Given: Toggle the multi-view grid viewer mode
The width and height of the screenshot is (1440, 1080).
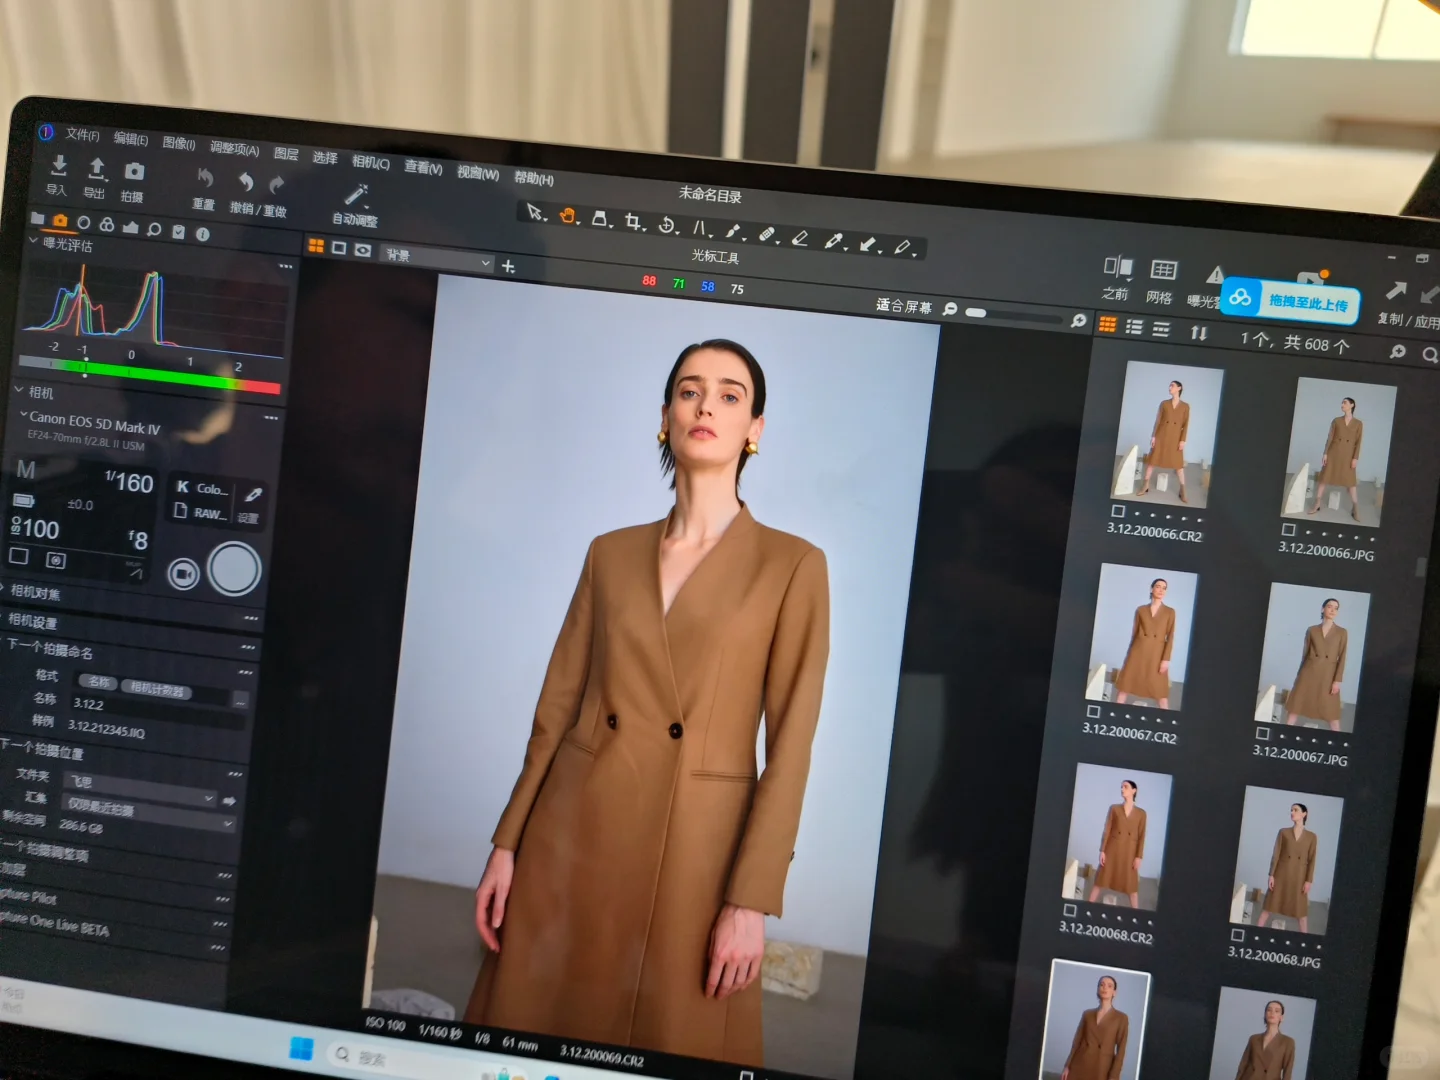Looking at the screenshot, I should 316,245.
